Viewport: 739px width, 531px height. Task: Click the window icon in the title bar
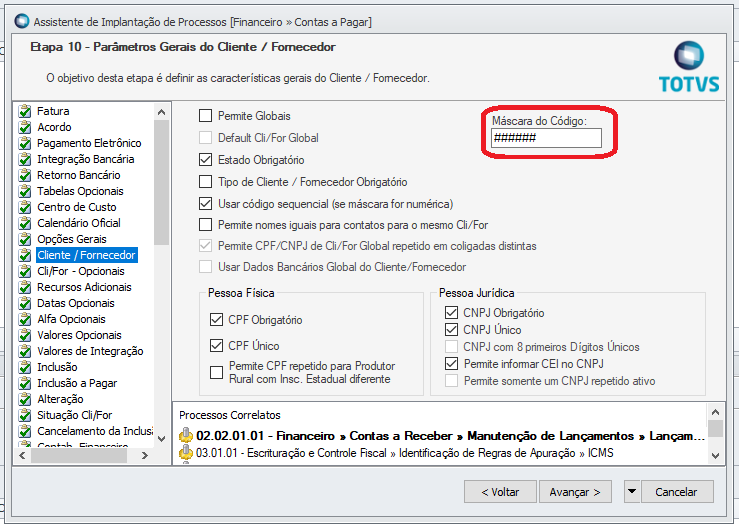click(x=22, y=22)
